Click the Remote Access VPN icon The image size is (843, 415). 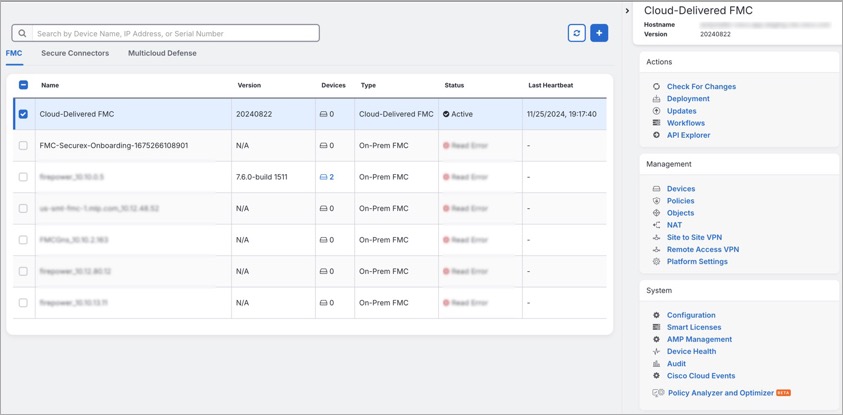point(656,249)
